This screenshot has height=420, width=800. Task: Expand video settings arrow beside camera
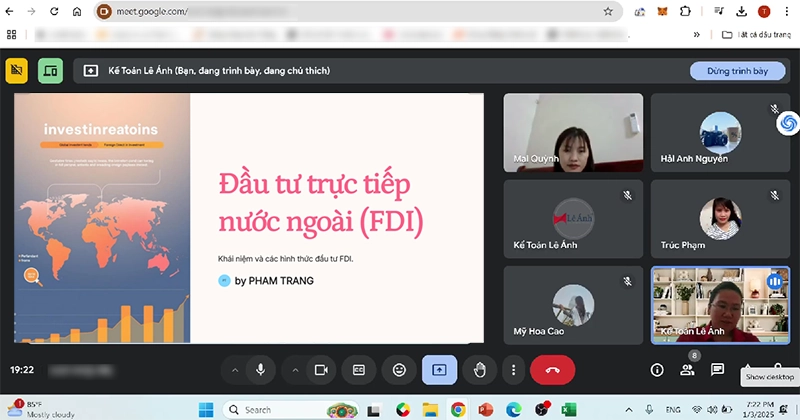pyautogui.click(x=295, y=369)
